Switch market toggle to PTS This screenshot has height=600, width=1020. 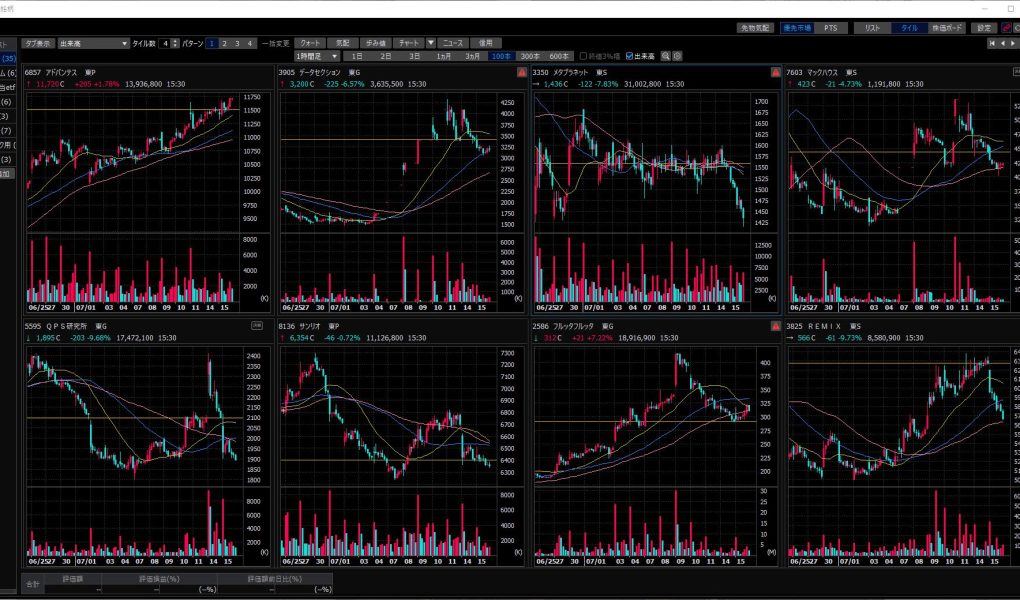[830, 28]
